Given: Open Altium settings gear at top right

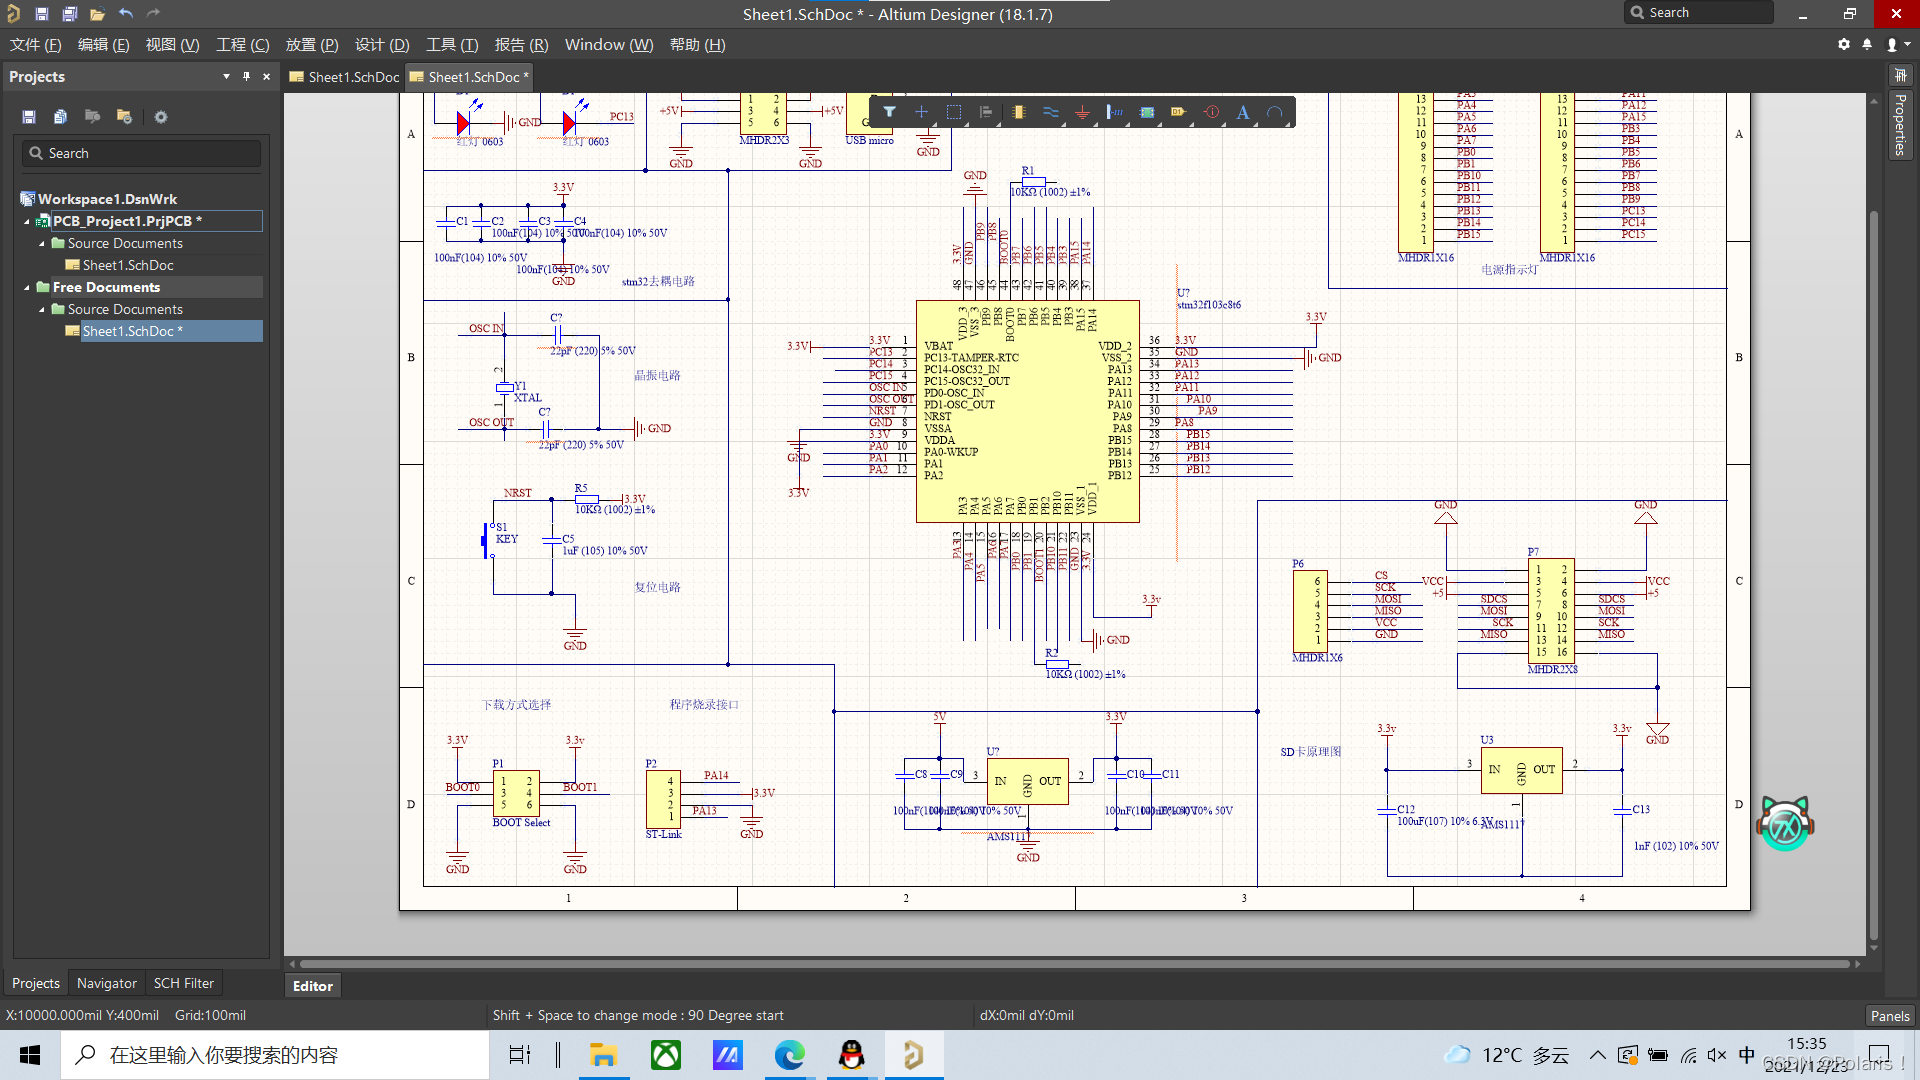Looking at the screenshot, I should [1844, 44].
